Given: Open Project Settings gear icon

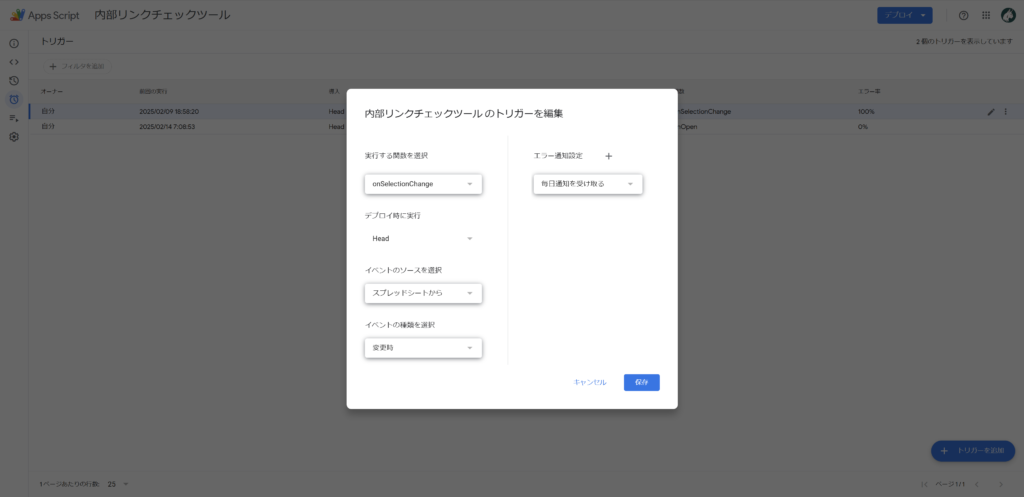Looking at the screenshot, I should tap(14, 137).
